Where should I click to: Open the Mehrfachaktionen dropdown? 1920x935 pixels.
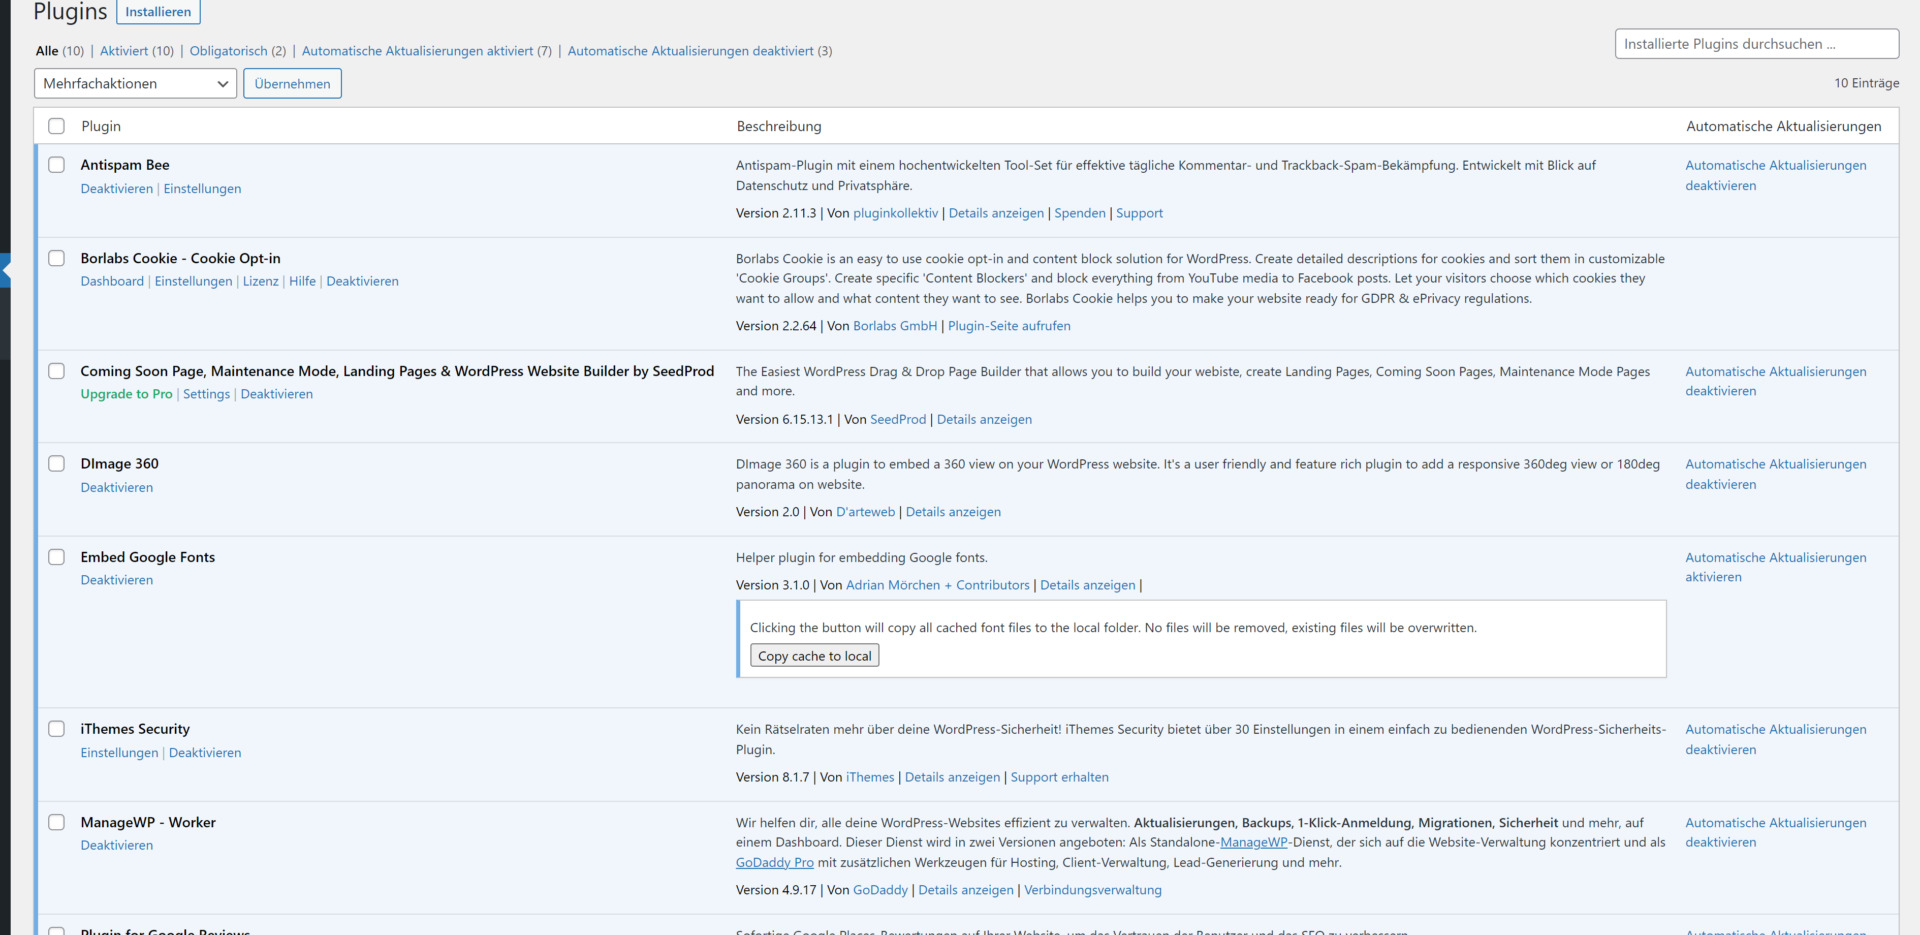(134, 83)
